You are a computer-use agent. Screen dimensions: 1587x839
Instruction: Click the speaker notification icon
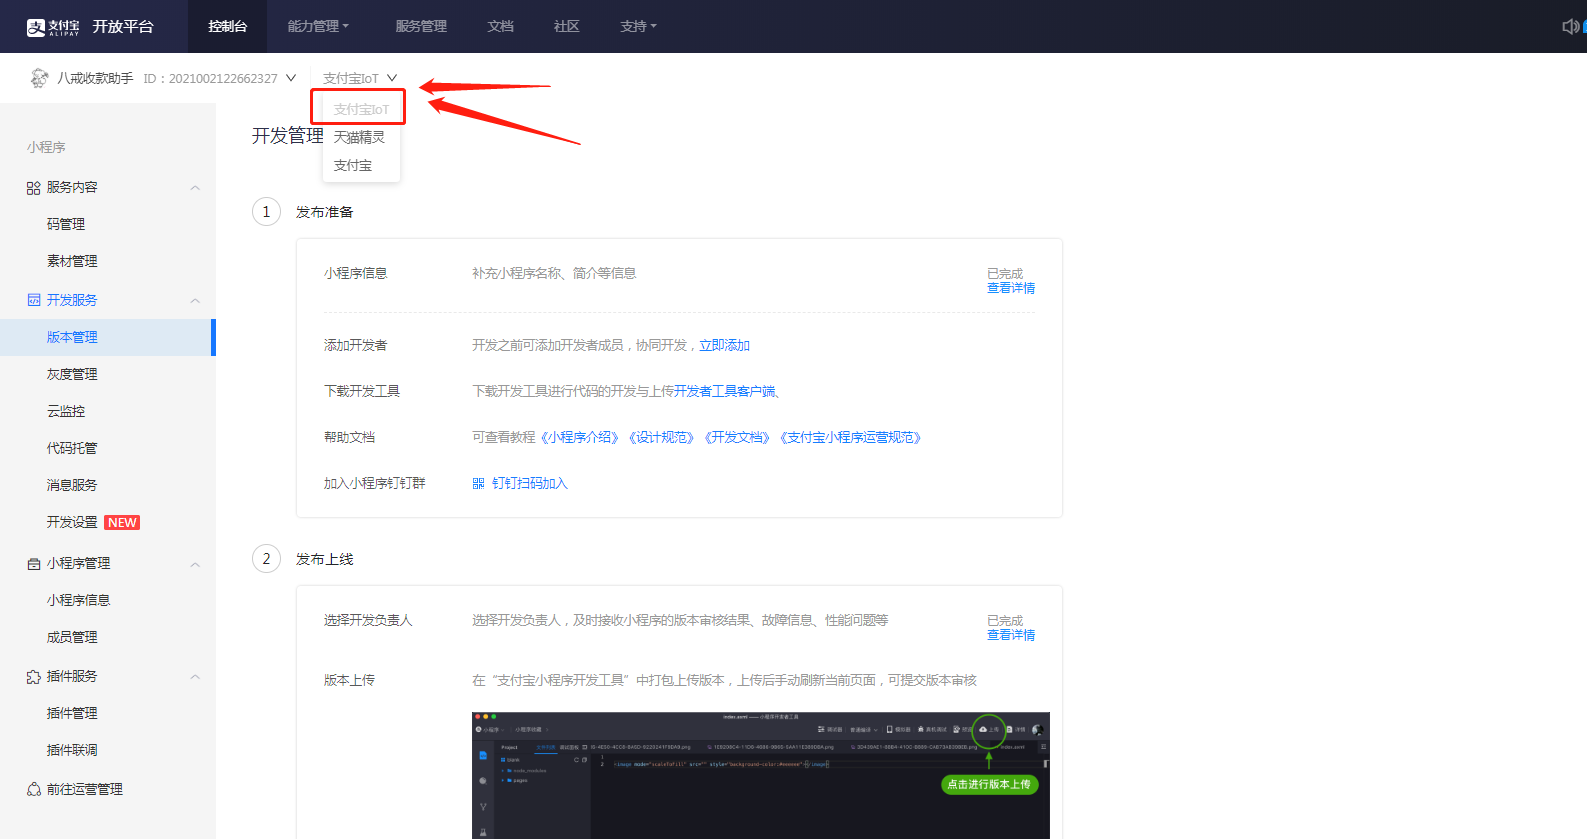point(1571,26)
